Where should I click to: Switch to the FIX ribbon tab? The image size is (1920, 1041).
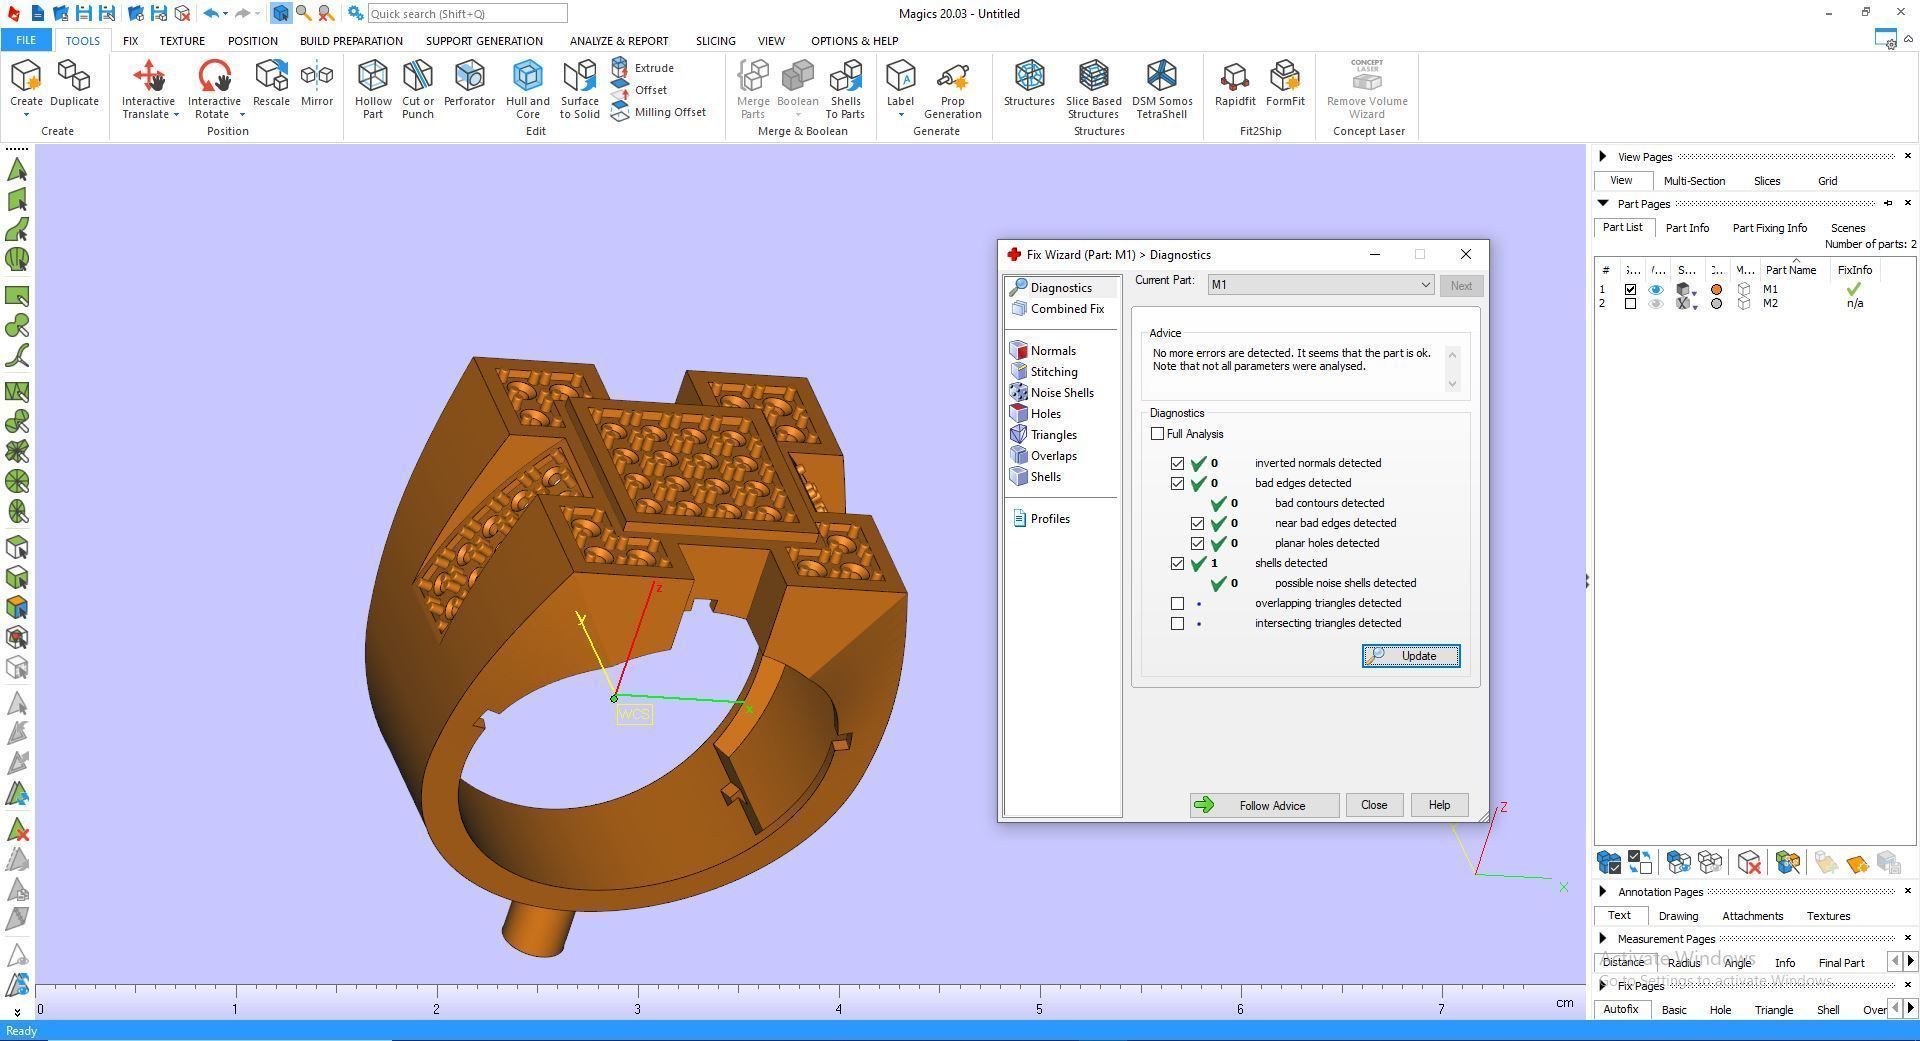click(x=130, y=41)
